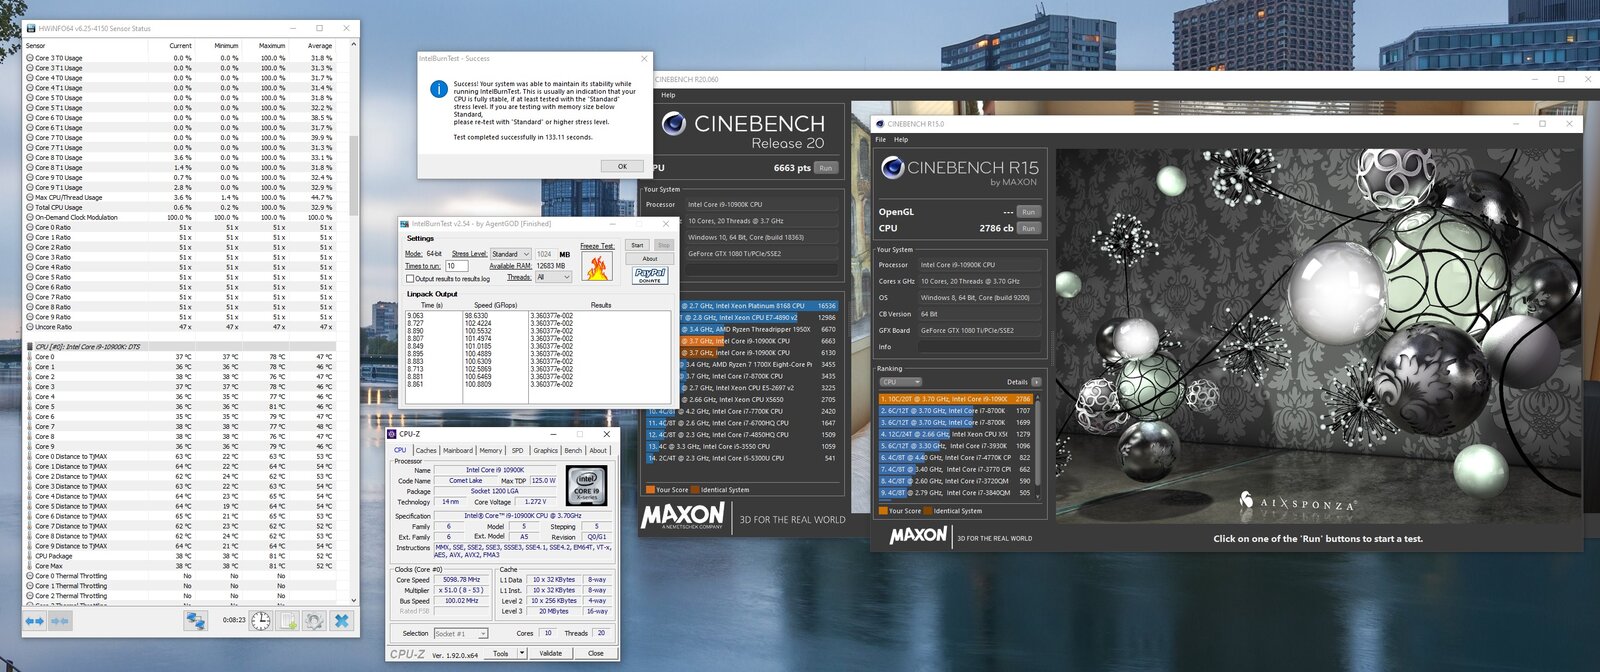Click About button in IntelBurnTest
The image size is (1600, 672).
[x=650, y=258]
